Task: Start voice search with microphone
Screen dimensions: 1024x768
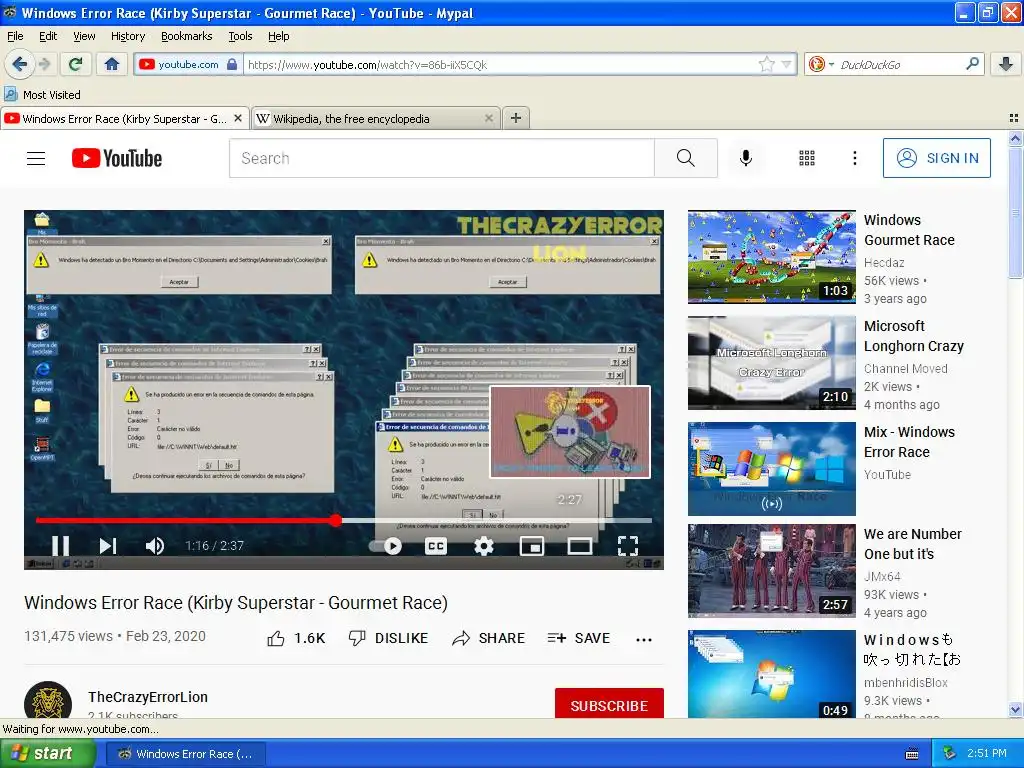Action: tap(746, 158)
